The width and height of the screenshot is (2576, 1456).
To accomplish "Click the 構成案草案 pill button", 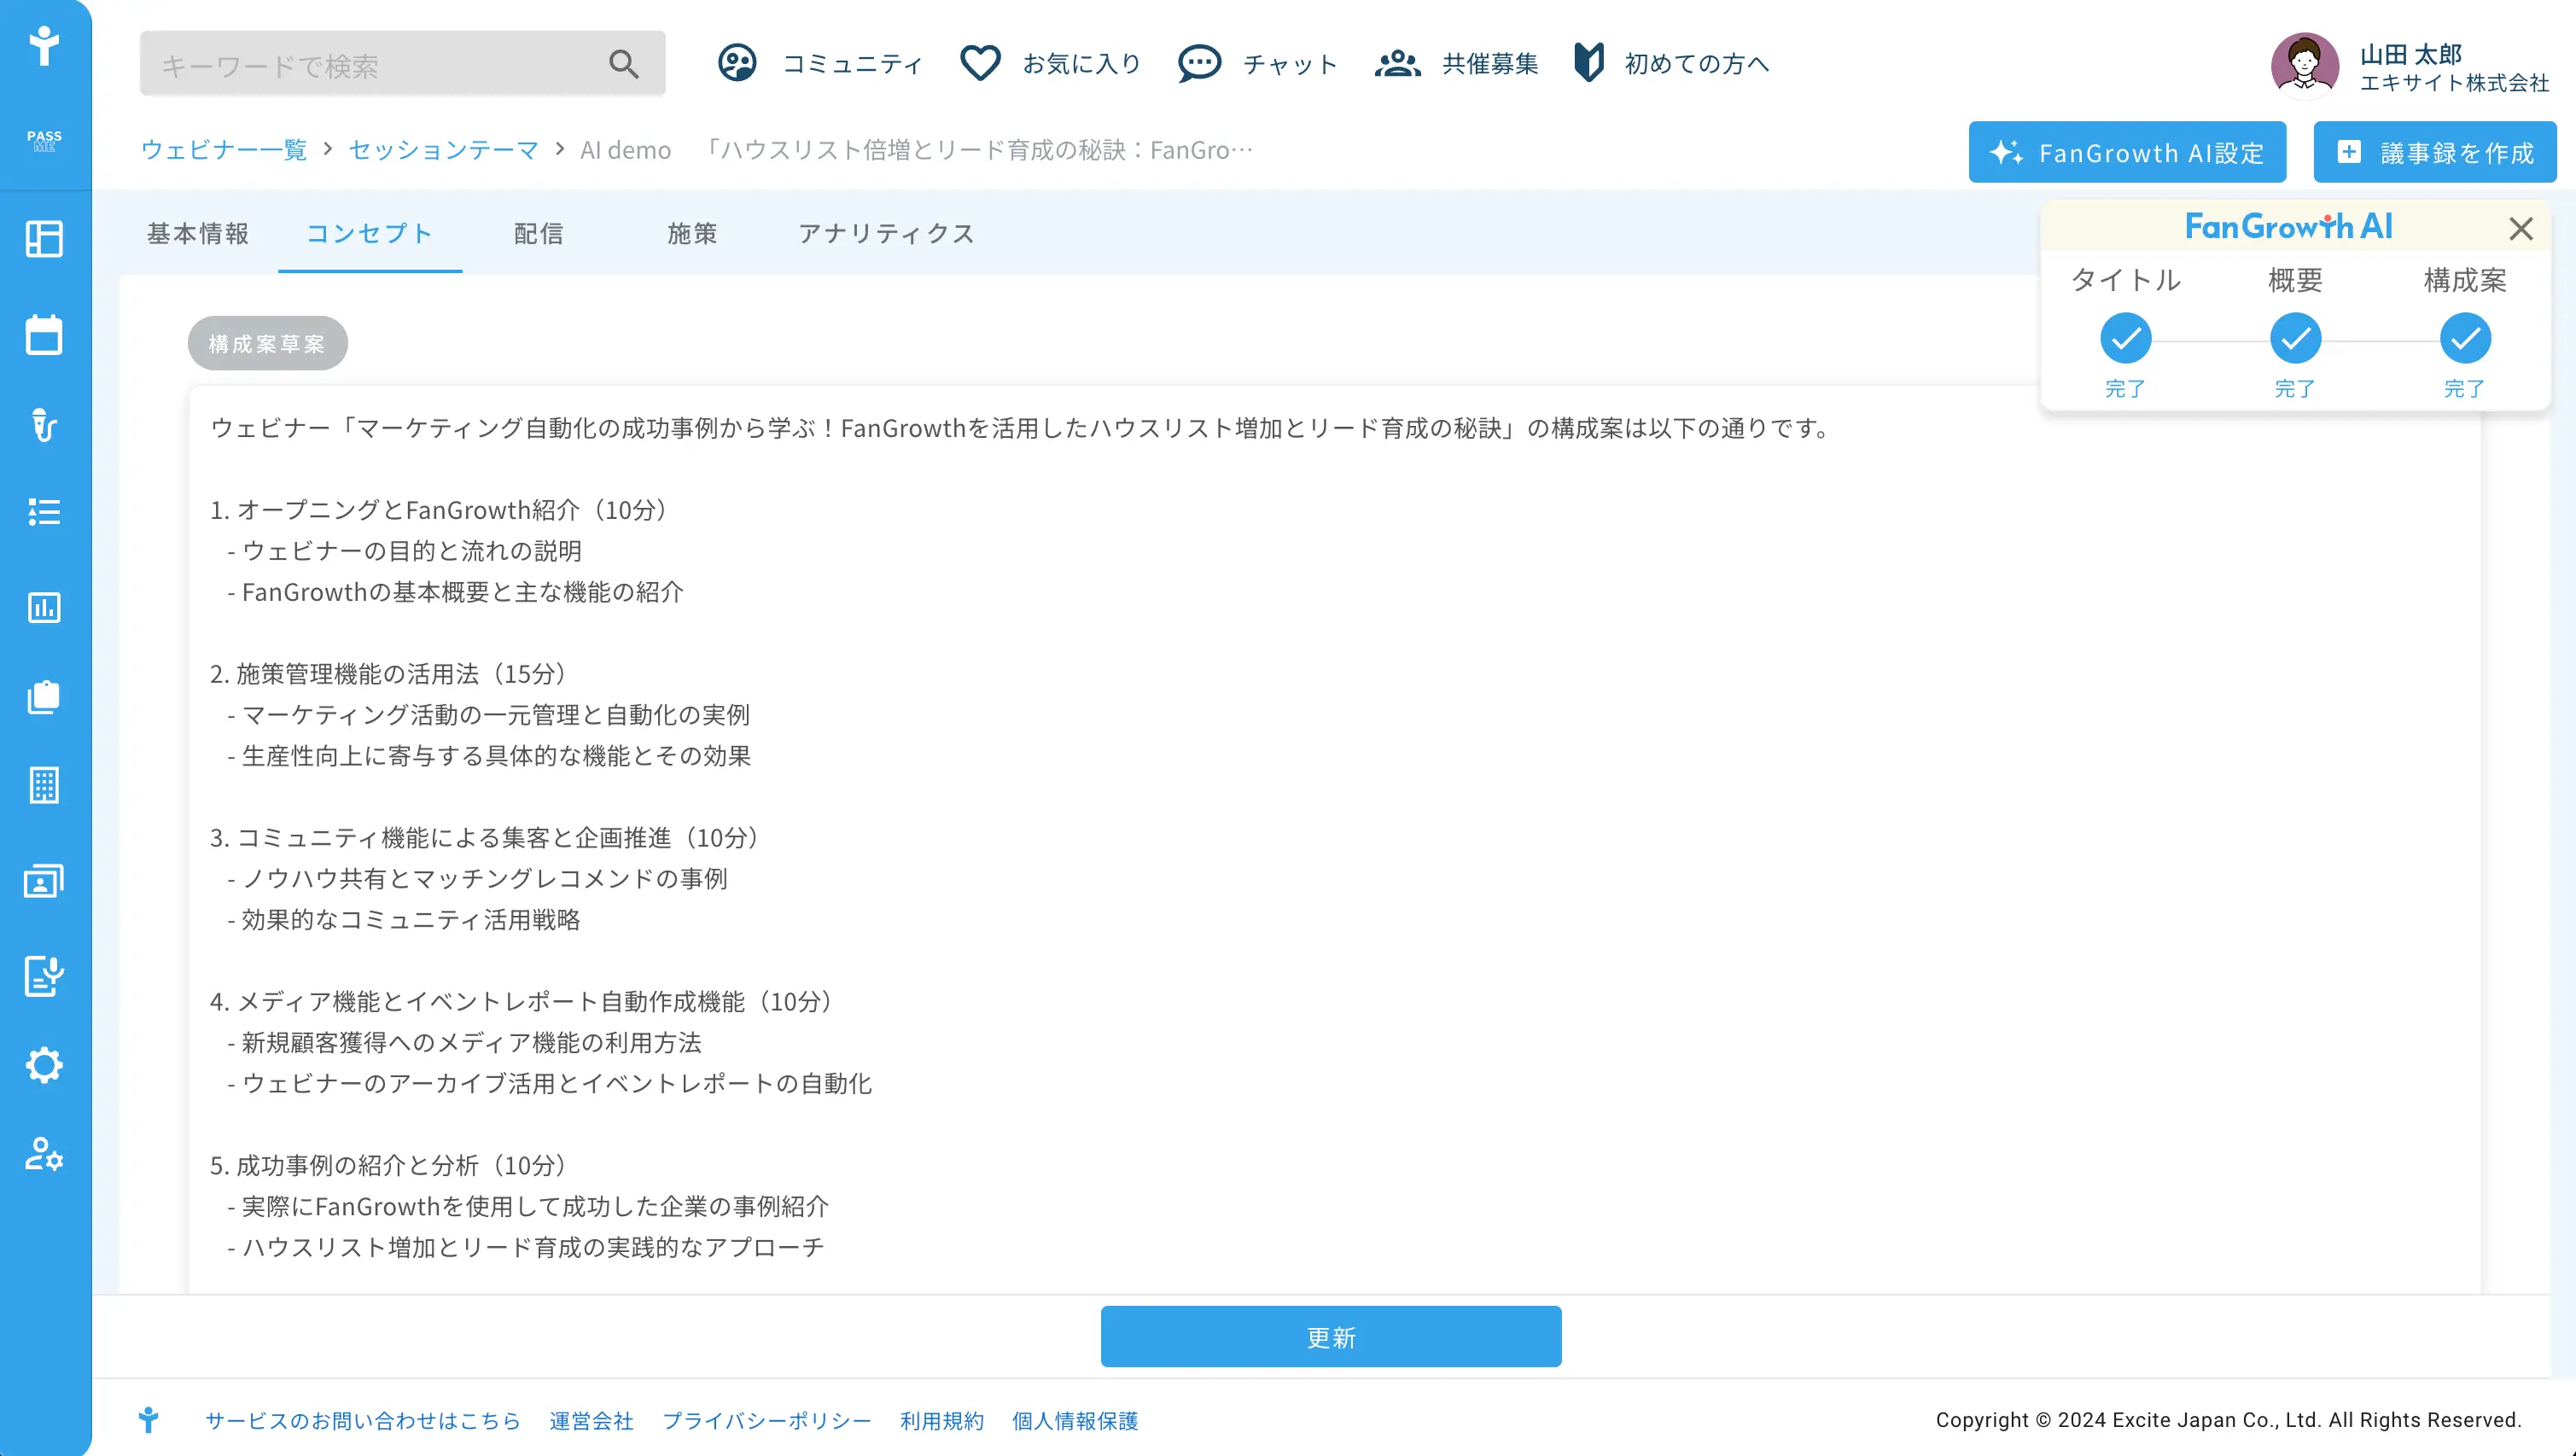I will click(267, 343).
